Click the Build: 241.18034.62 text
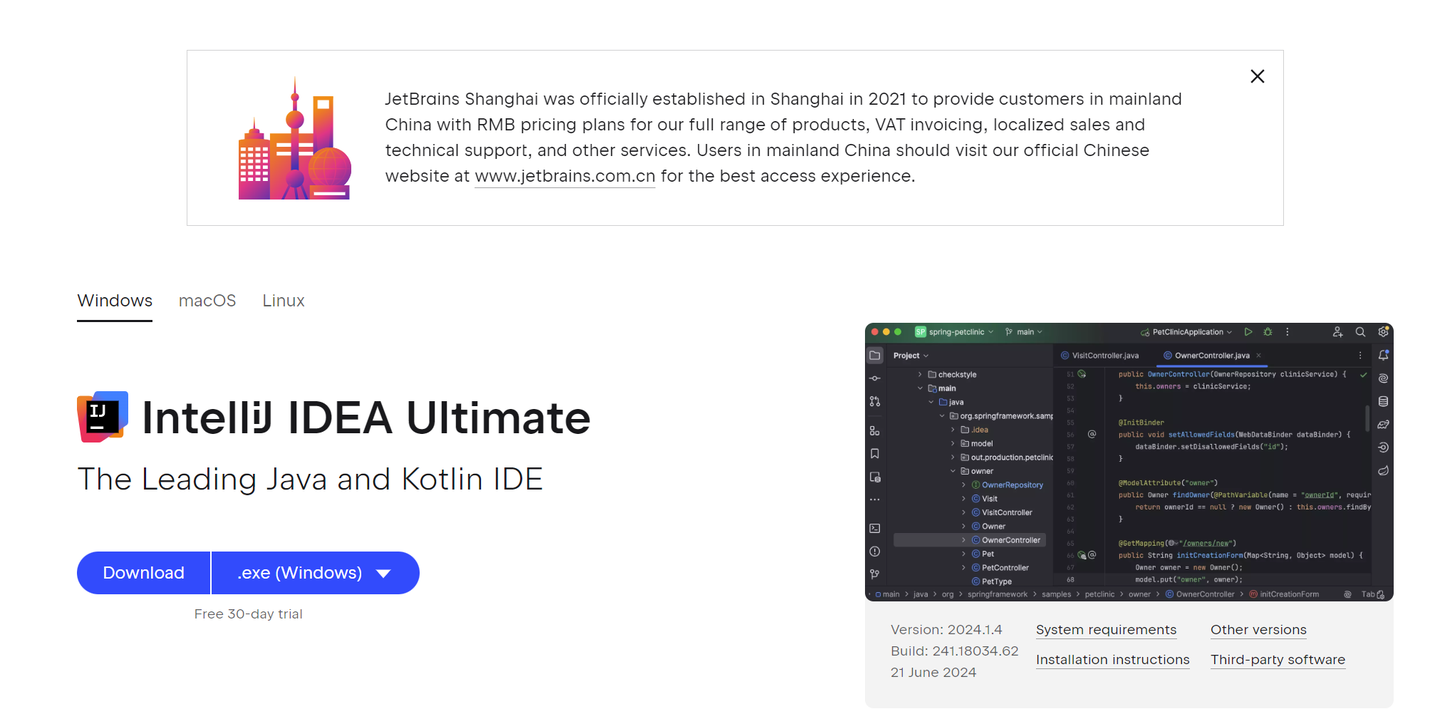 click(x=954, y=651)
